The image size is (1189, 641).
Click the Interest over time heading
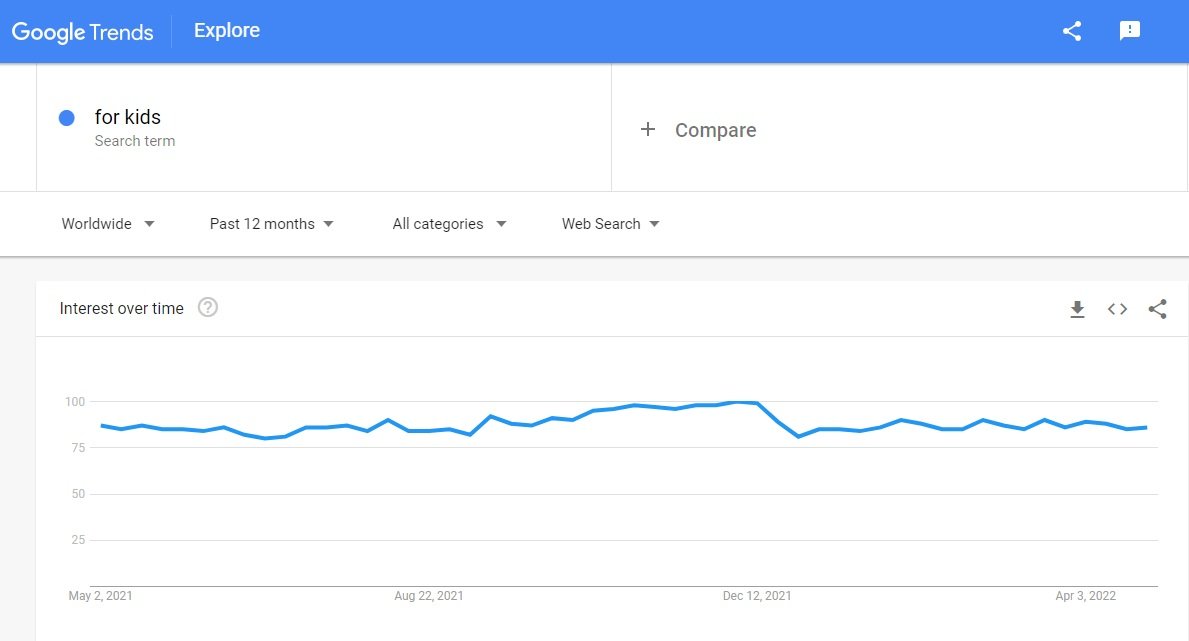[x=121, y=308]
